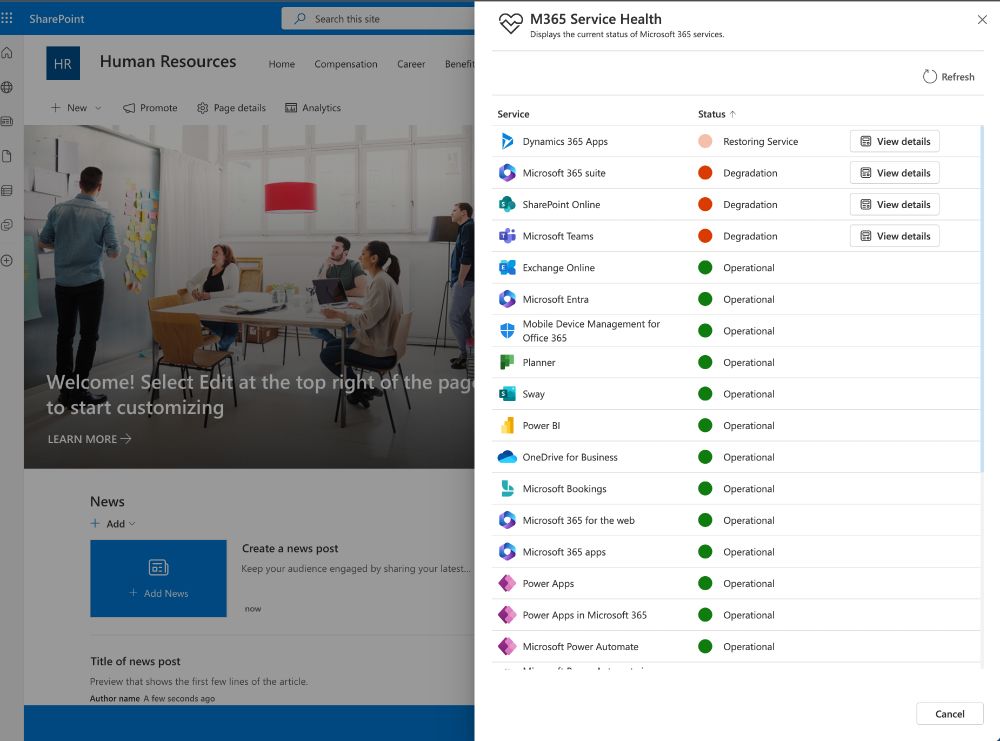Click the Microsoft Entra icon
Screen dimensions: 1000x741
click(507, 299)
